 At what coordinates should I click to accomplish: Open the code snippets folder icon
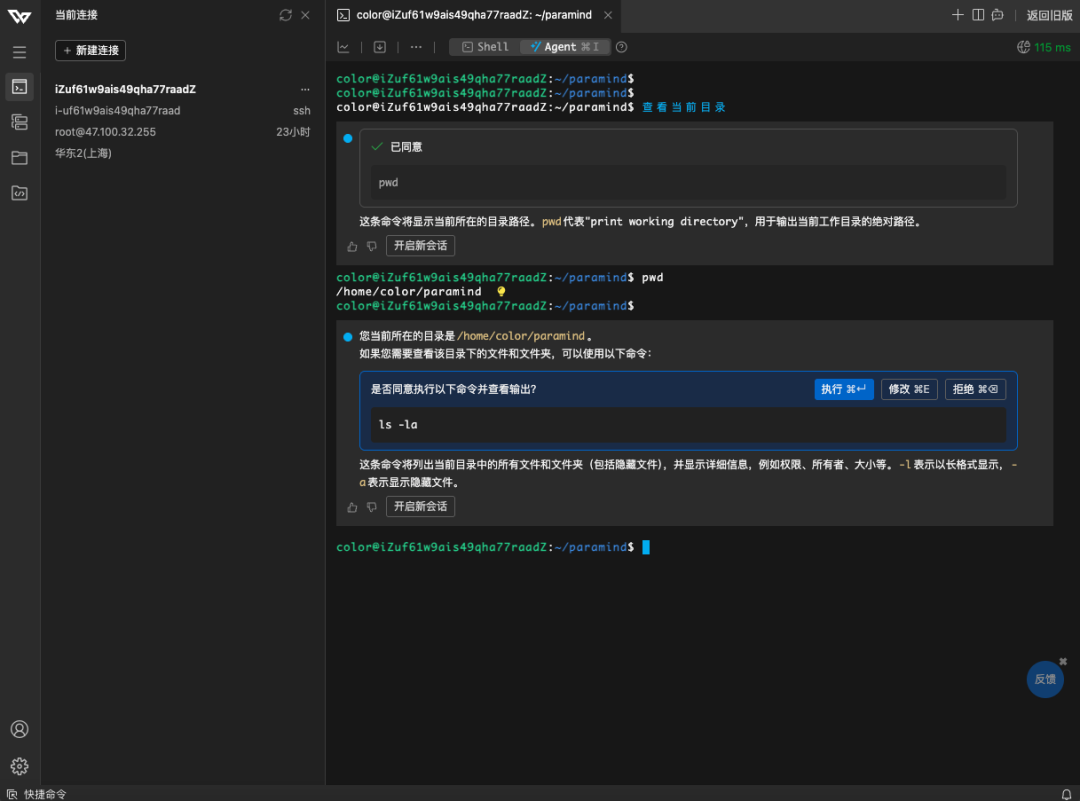click(x=19, y=193)
